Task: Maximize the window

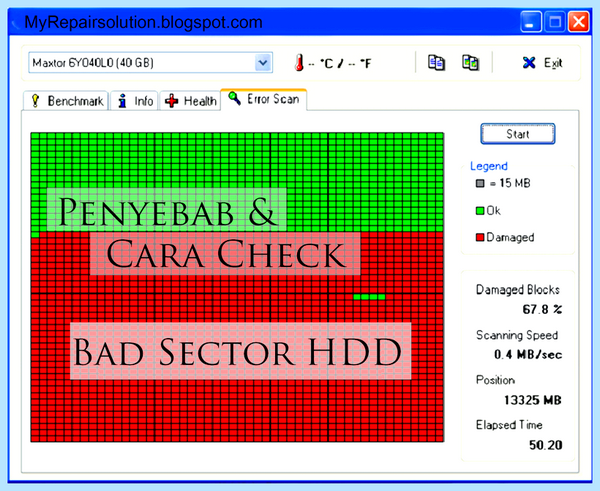Action: 554,22
